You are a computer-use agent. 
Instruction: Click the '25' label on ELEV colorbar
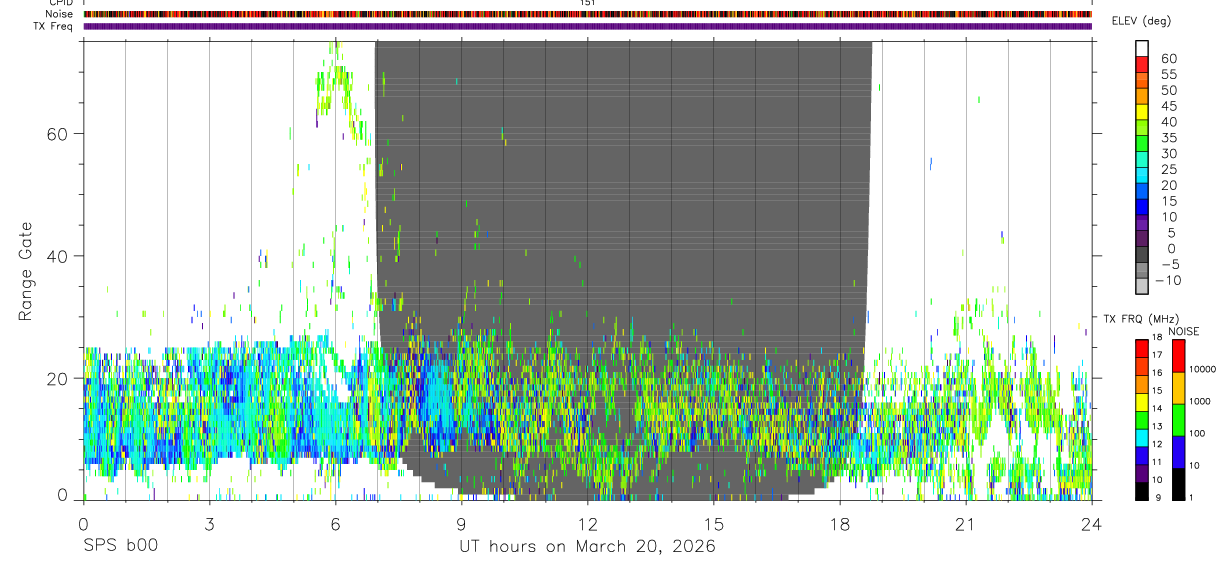(x=1168, y=169)
